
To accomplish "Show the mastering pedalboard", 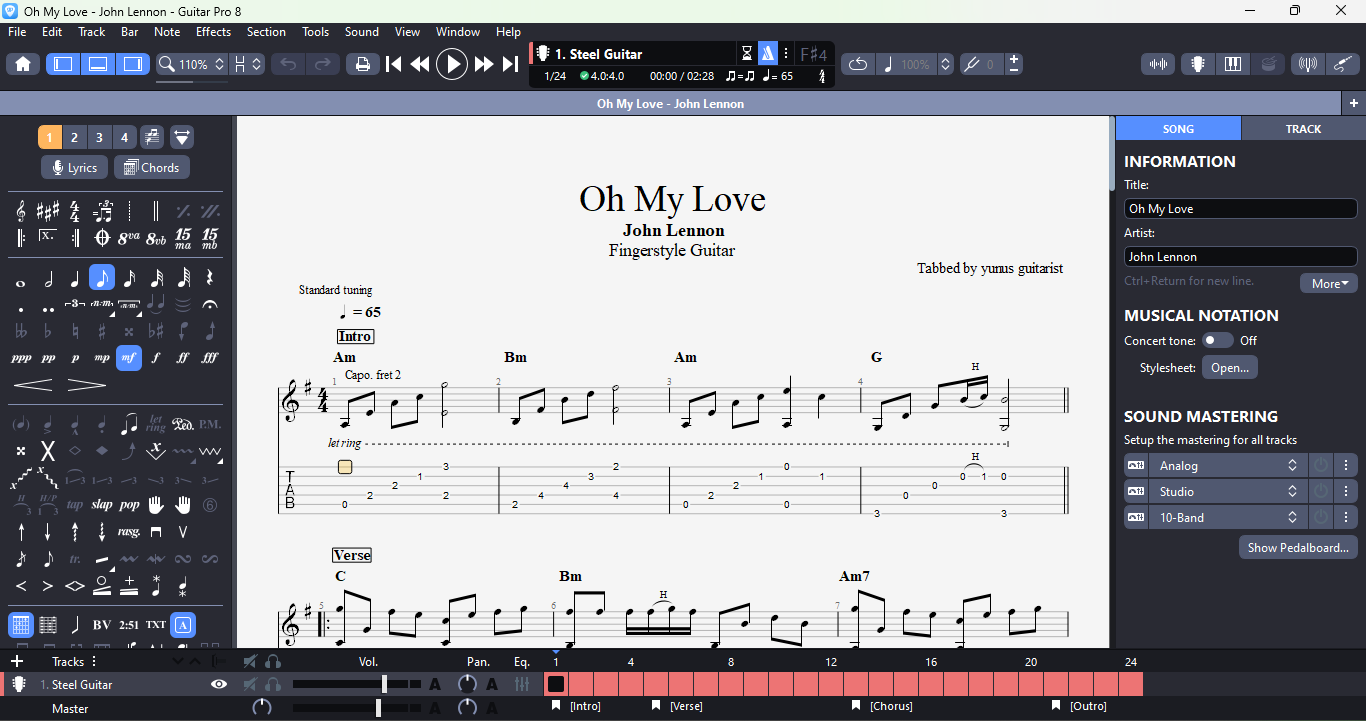I will [1298, 548].
